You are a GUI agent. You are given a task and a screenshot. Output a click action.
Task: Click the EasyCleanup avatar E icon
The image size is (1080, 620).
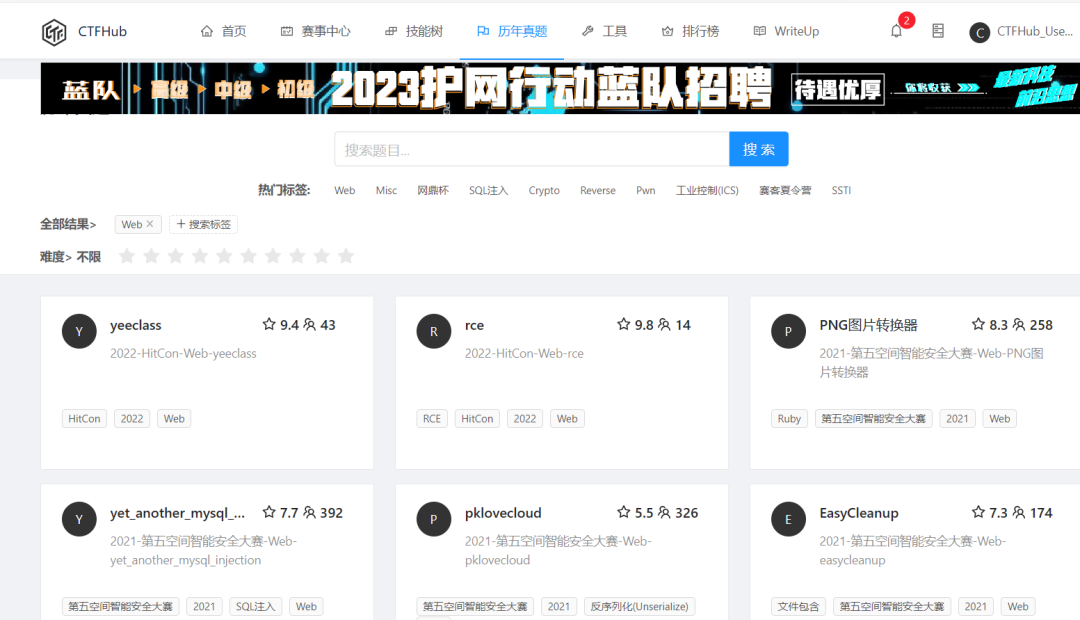click(x=789, y=519)
